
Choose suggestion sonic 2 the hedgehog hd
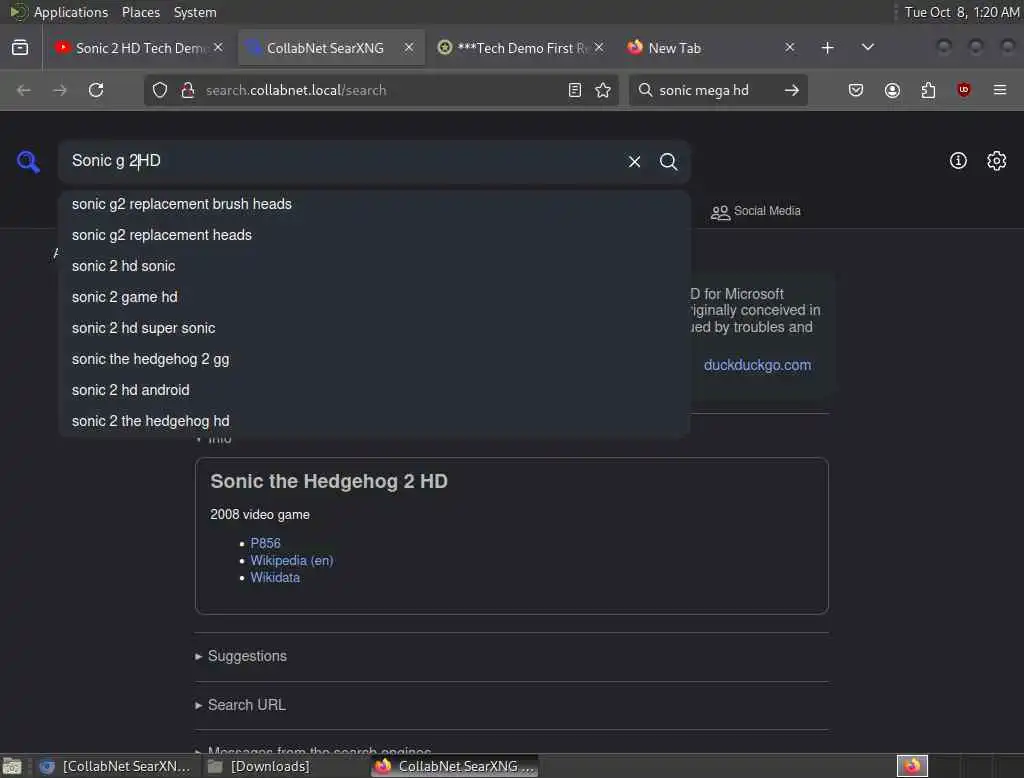tap(374, 421)
